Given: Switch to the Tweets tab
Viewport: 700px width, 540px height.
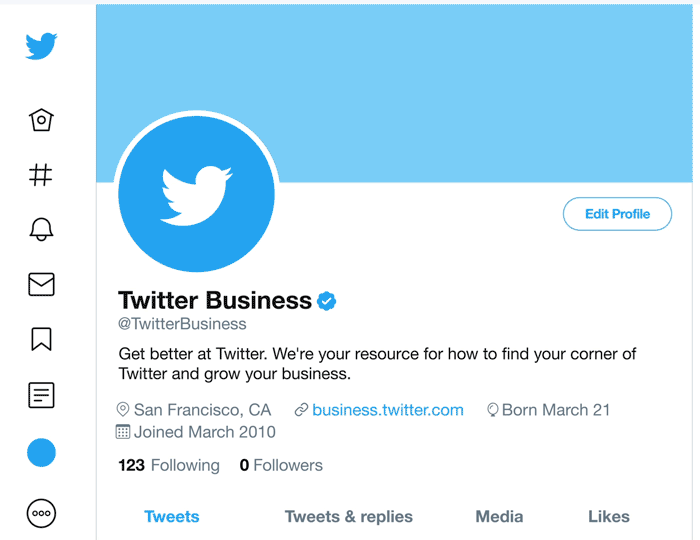Looking at the screenshot, I should point(172,517).
